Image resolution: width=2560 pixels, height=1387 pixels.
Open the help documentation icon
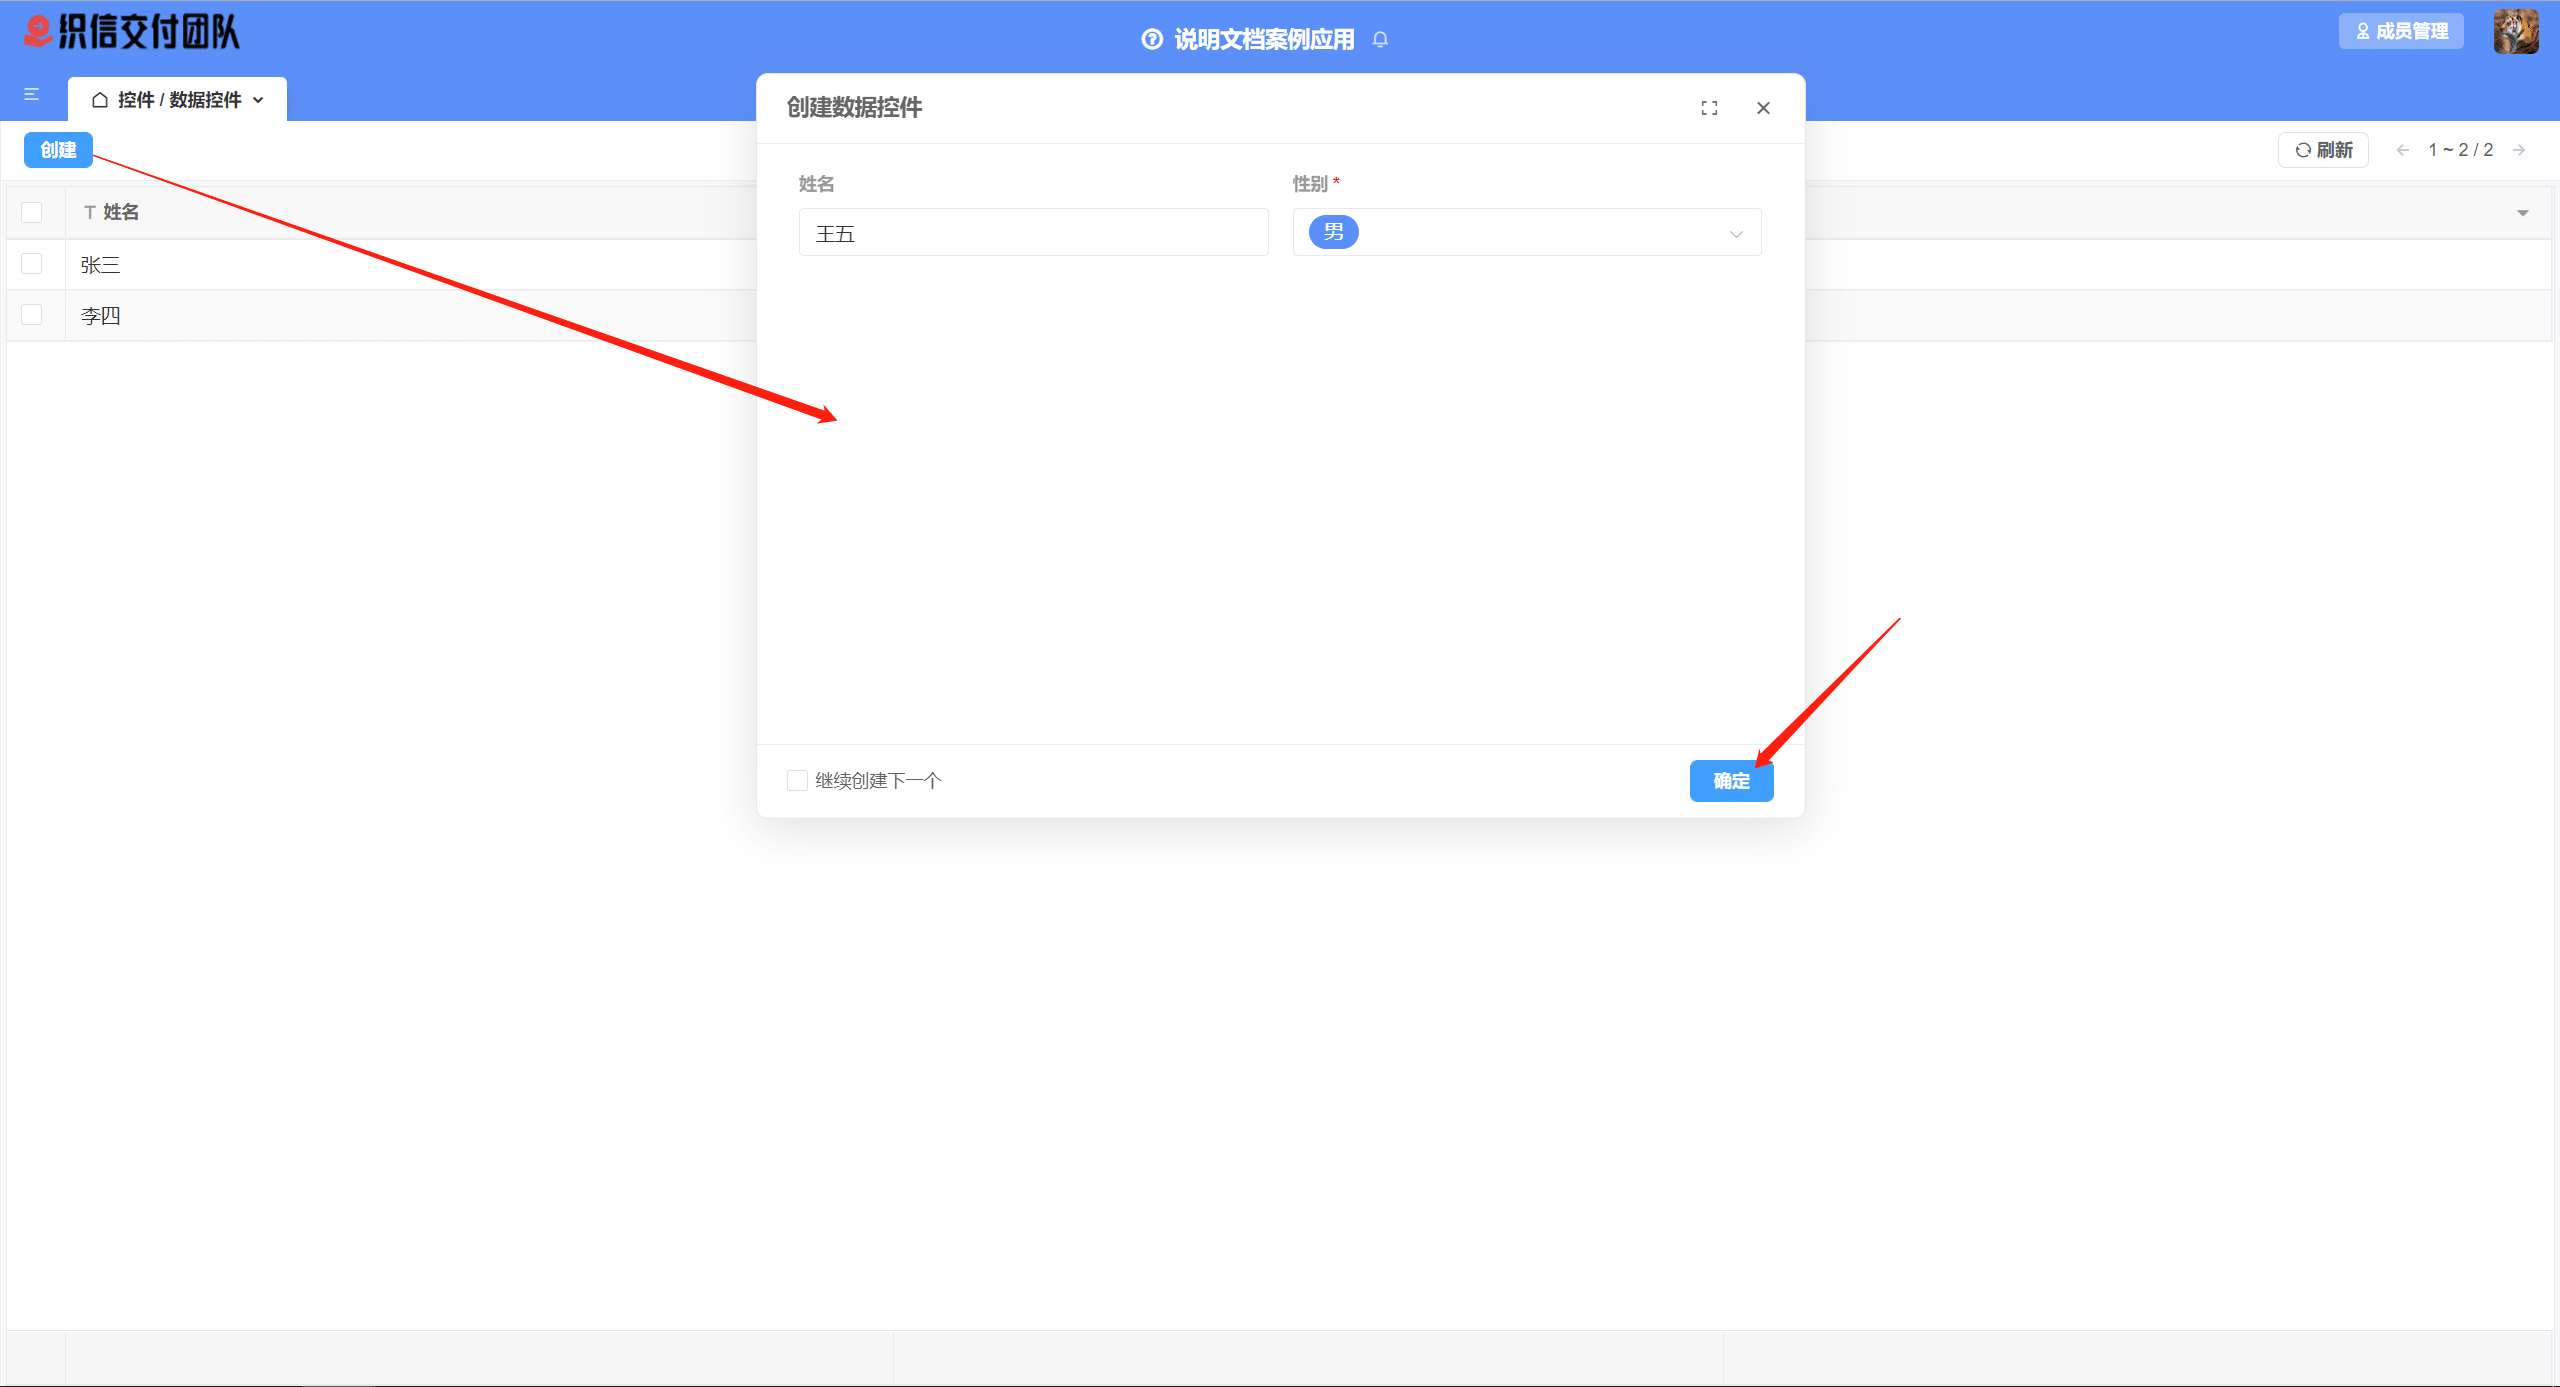[x=1150, y=38]
